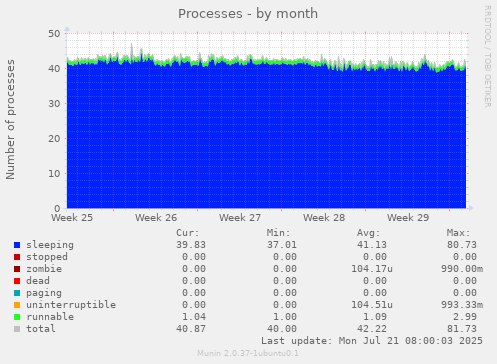Click total current value 40.87

click(191, 329)
